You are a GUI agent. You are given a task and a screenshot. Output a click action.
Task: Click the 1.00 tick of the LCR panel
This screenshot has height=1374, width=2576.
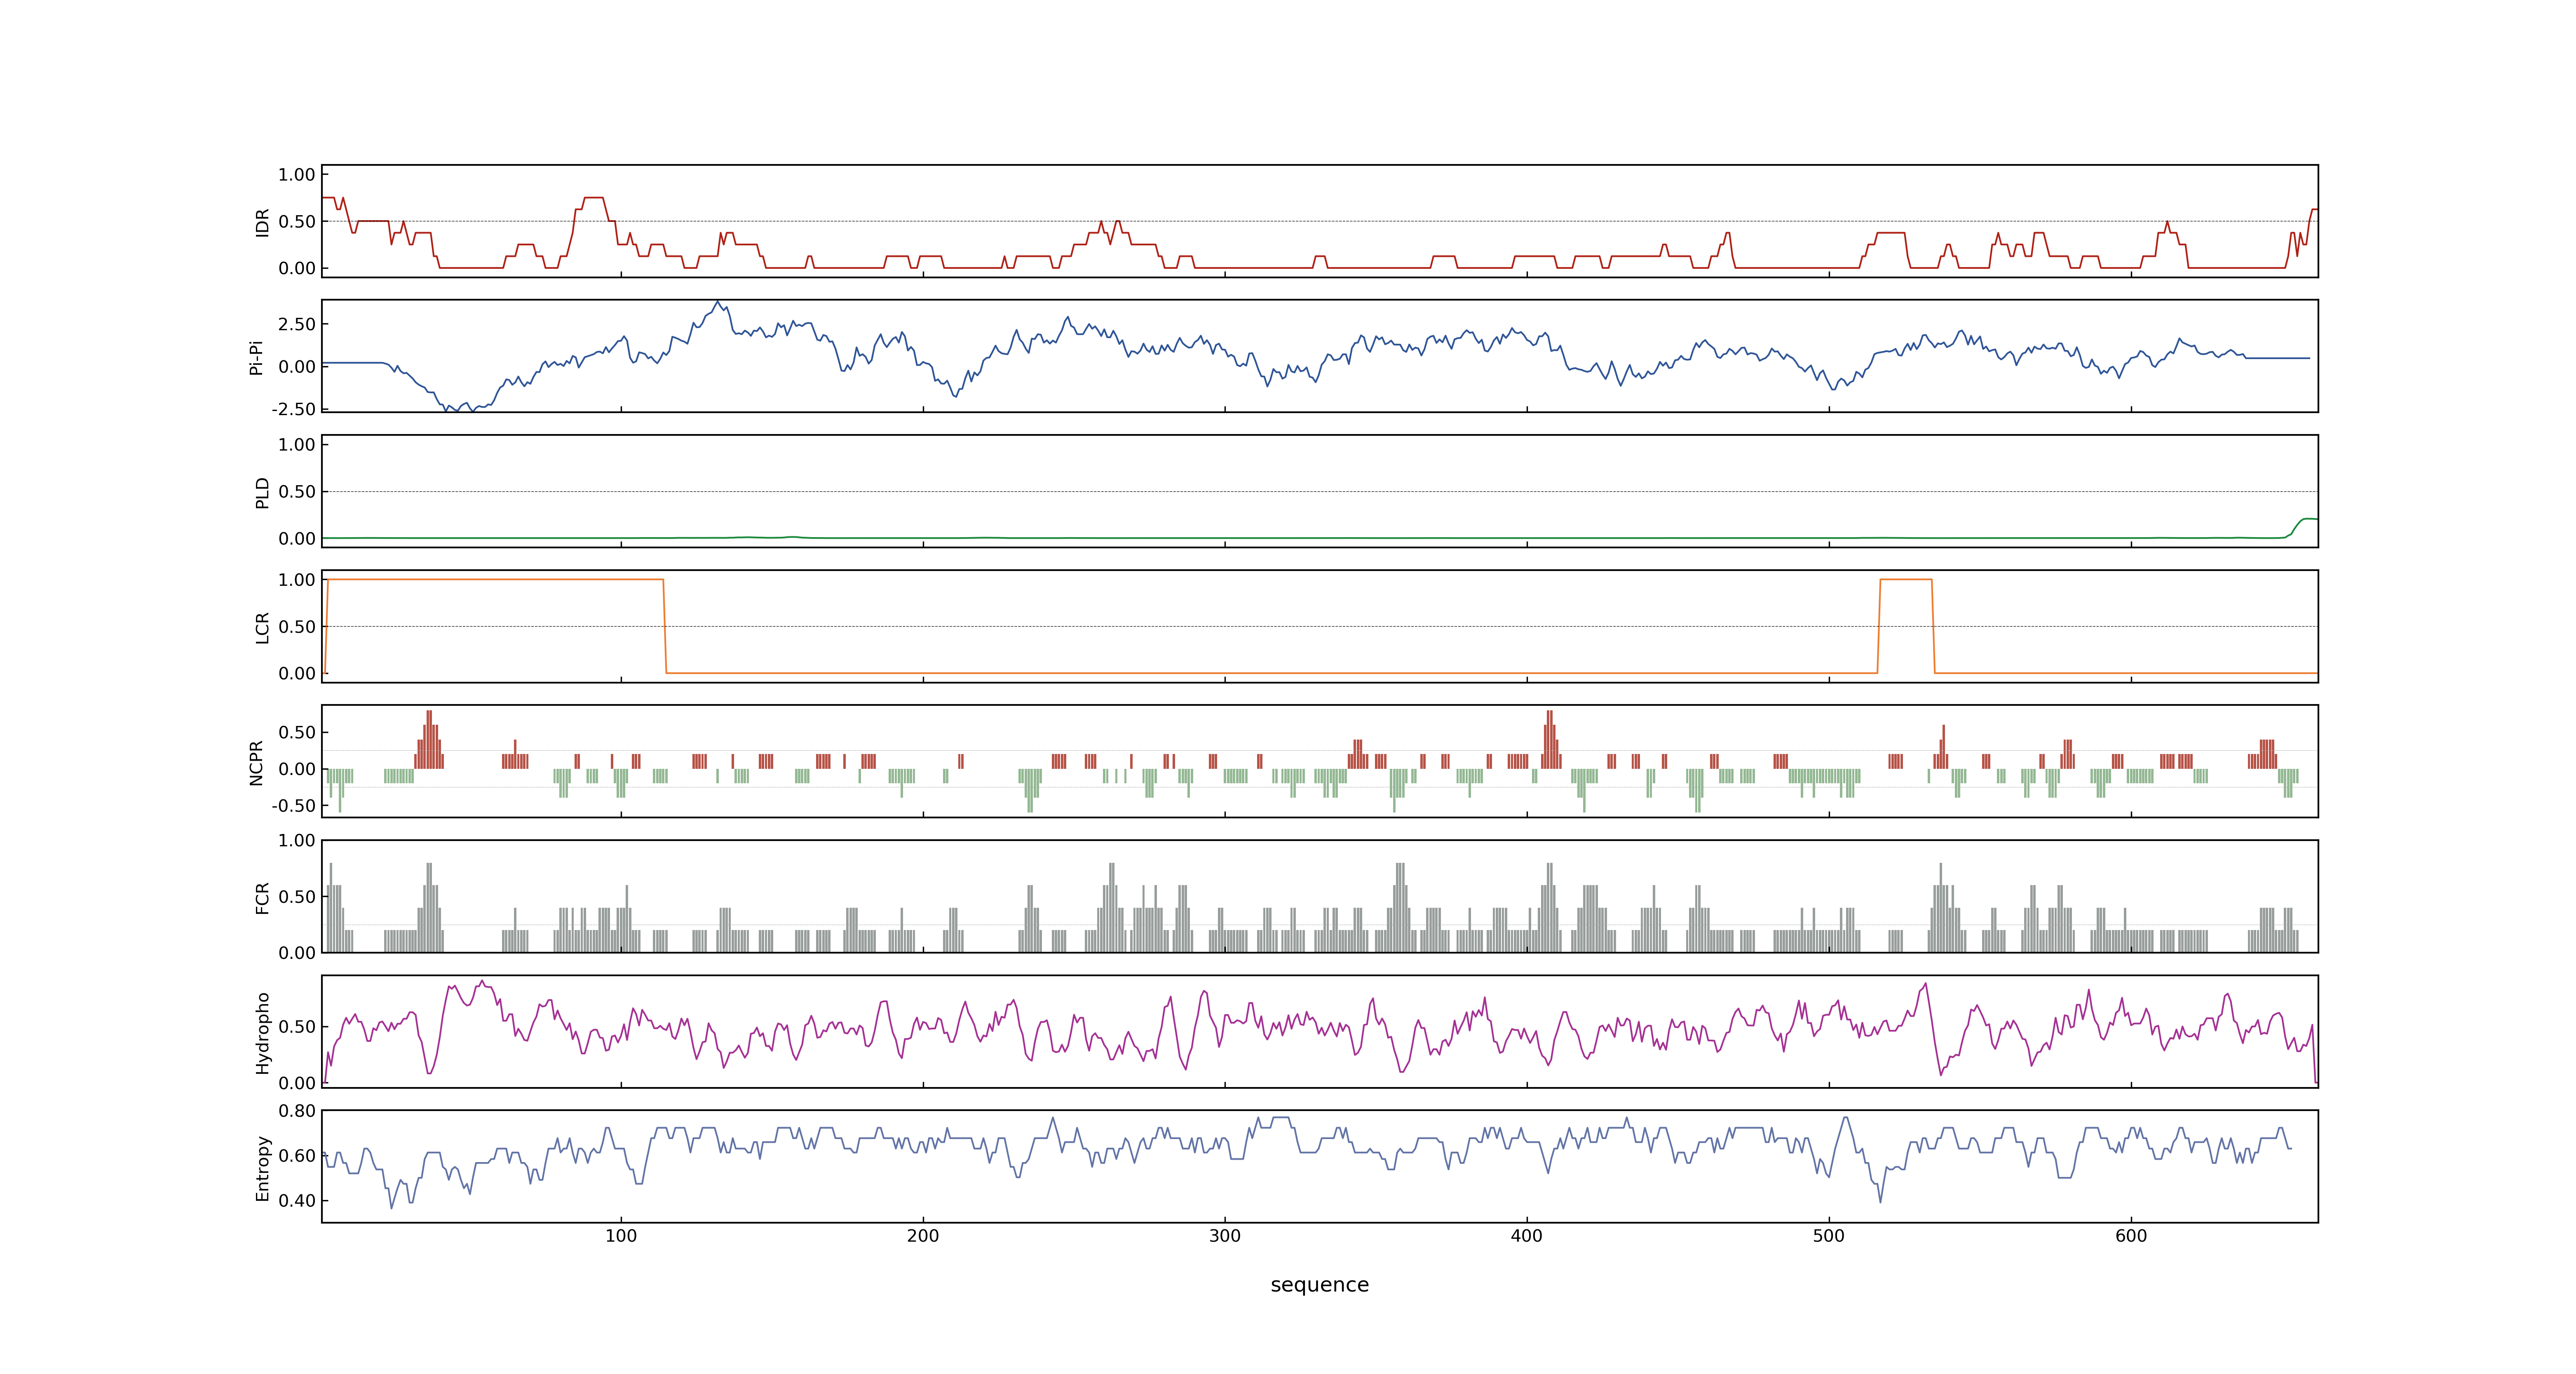[297, 580]
